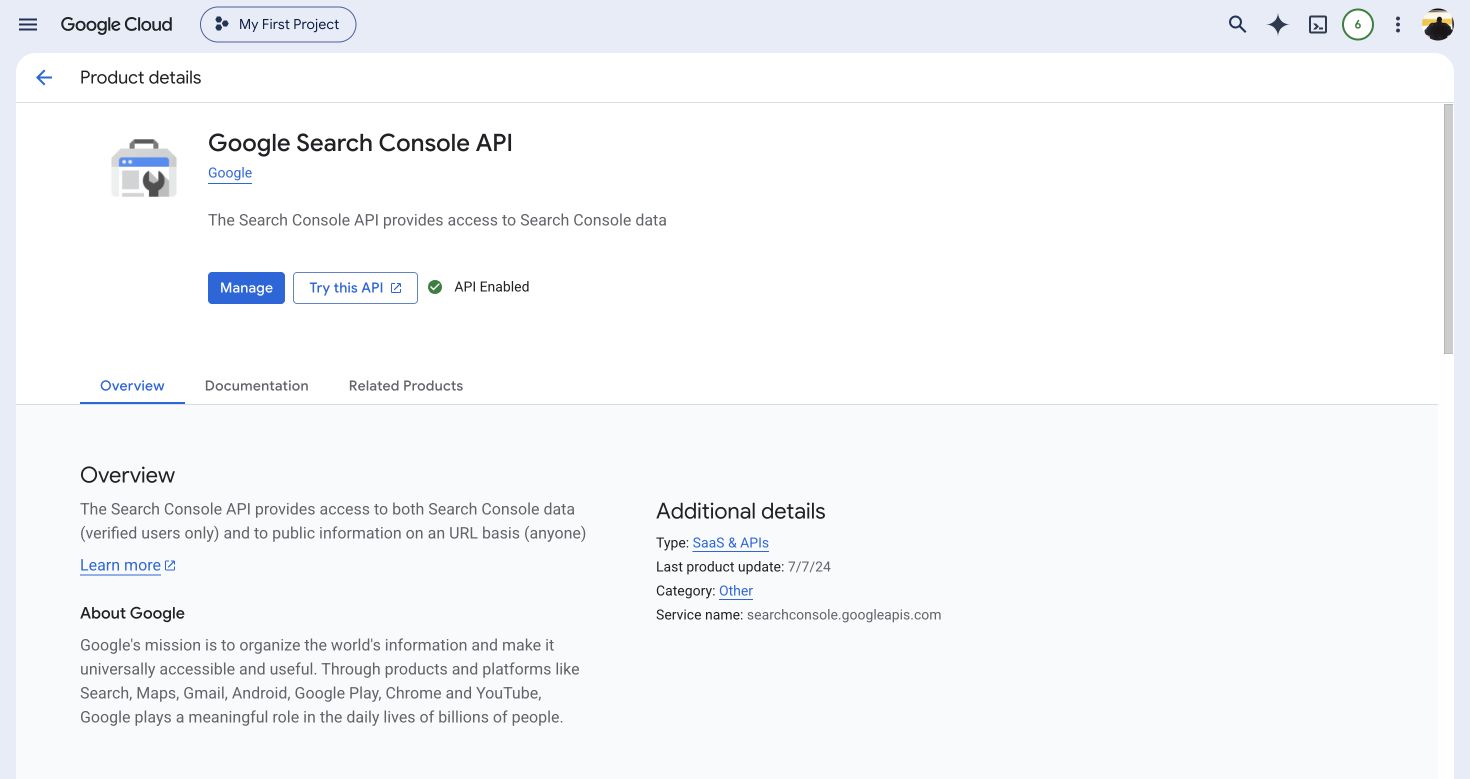1470x779 pixels.
Task: Click the Google Search Console API title
Action: pos(360,143)
